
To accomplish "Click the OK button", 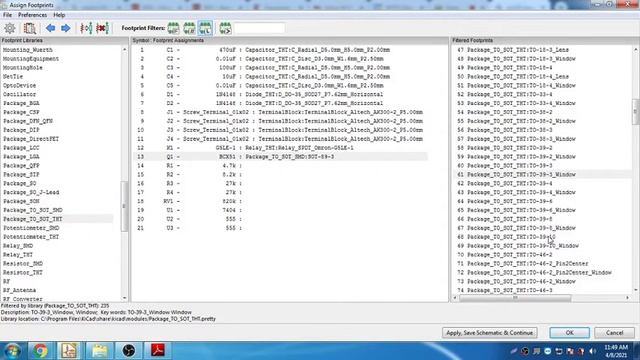I will click(x=569, y=333).
